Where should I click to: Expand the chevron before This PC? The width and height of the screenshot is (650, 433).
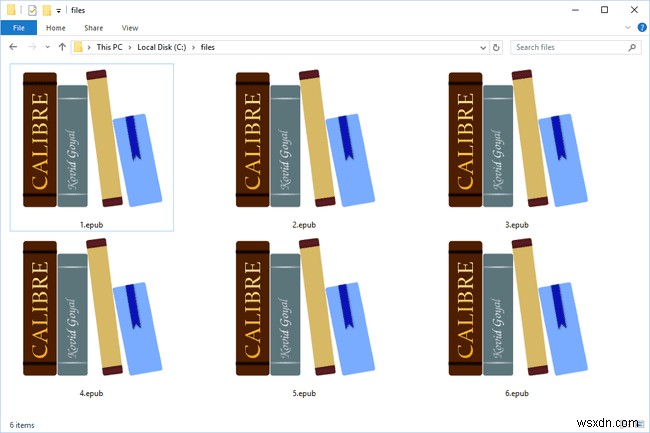pos(89,47)
